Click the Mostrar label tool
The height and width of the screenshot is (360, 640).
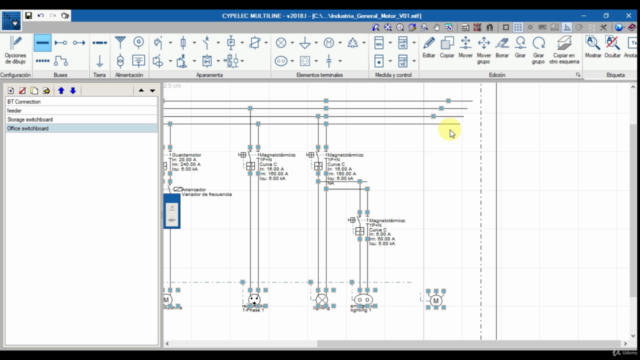pyautogui.click(x=593, y=47)
